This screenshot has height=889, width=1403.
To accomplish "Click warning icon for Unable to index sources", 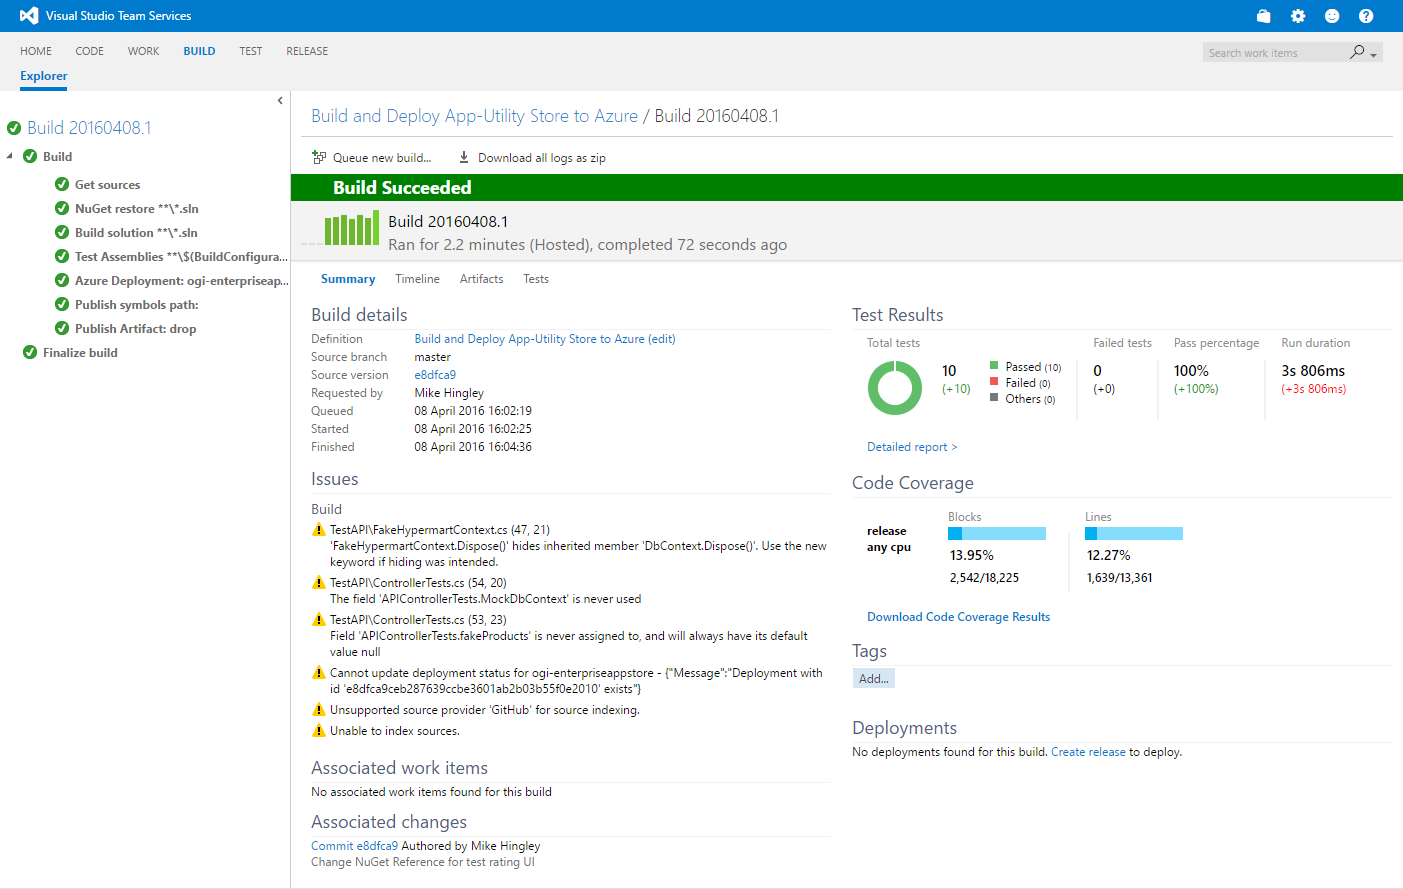I will pos(319,731).
